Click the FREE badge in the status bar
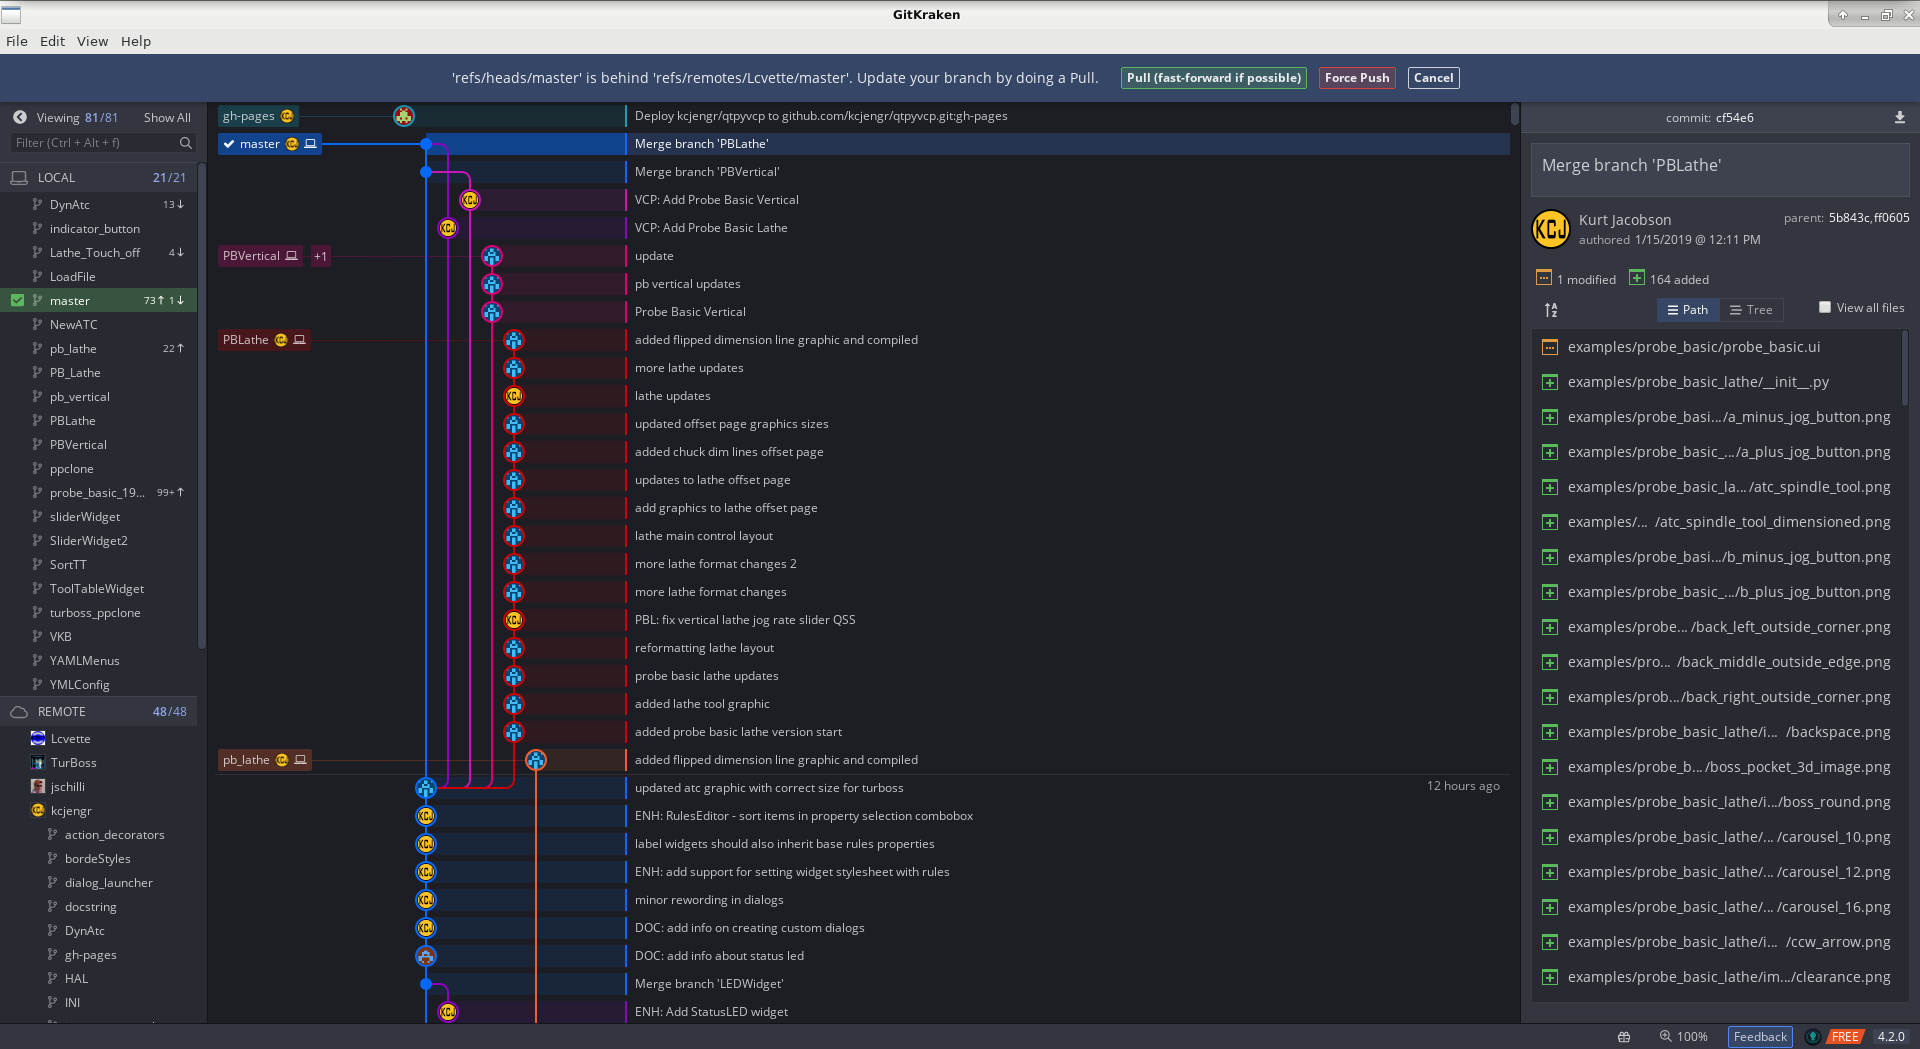 [x=1845, y=1037]
